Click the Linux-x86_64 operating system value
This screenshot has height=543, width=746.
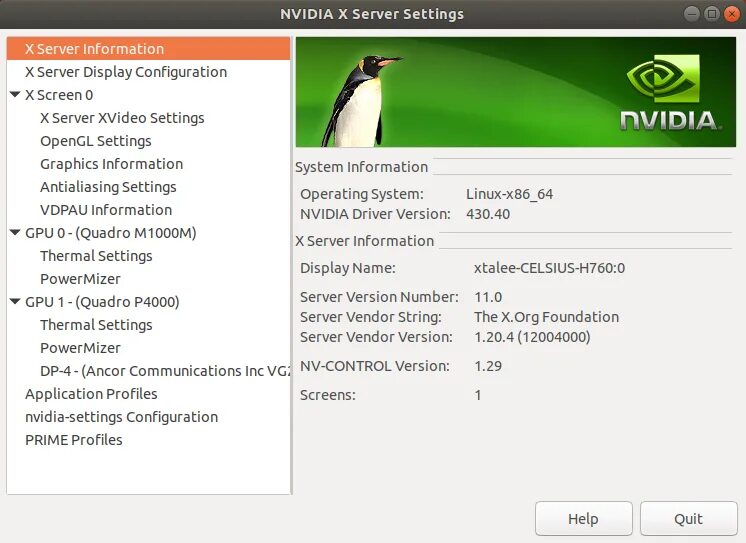509,194
